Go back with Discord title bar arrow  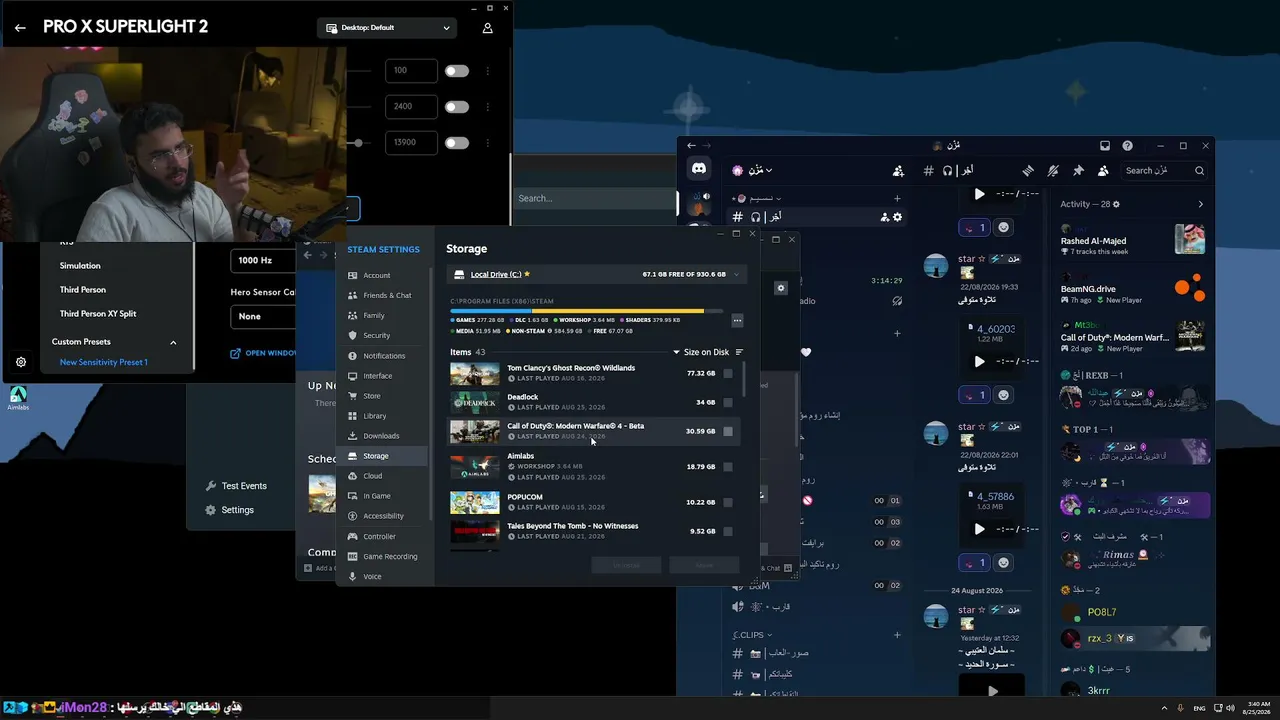coord(691,146)
